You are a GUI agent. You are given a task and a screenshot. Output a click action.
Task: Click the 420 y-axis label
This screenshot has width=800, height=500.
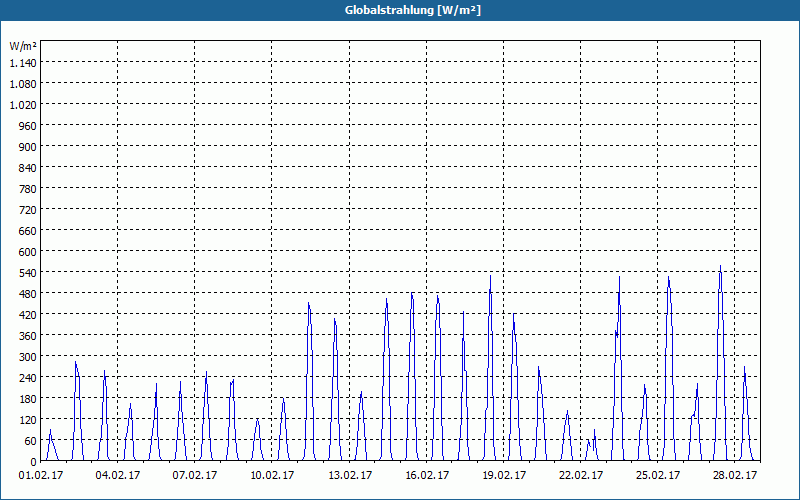pos(28,315)
